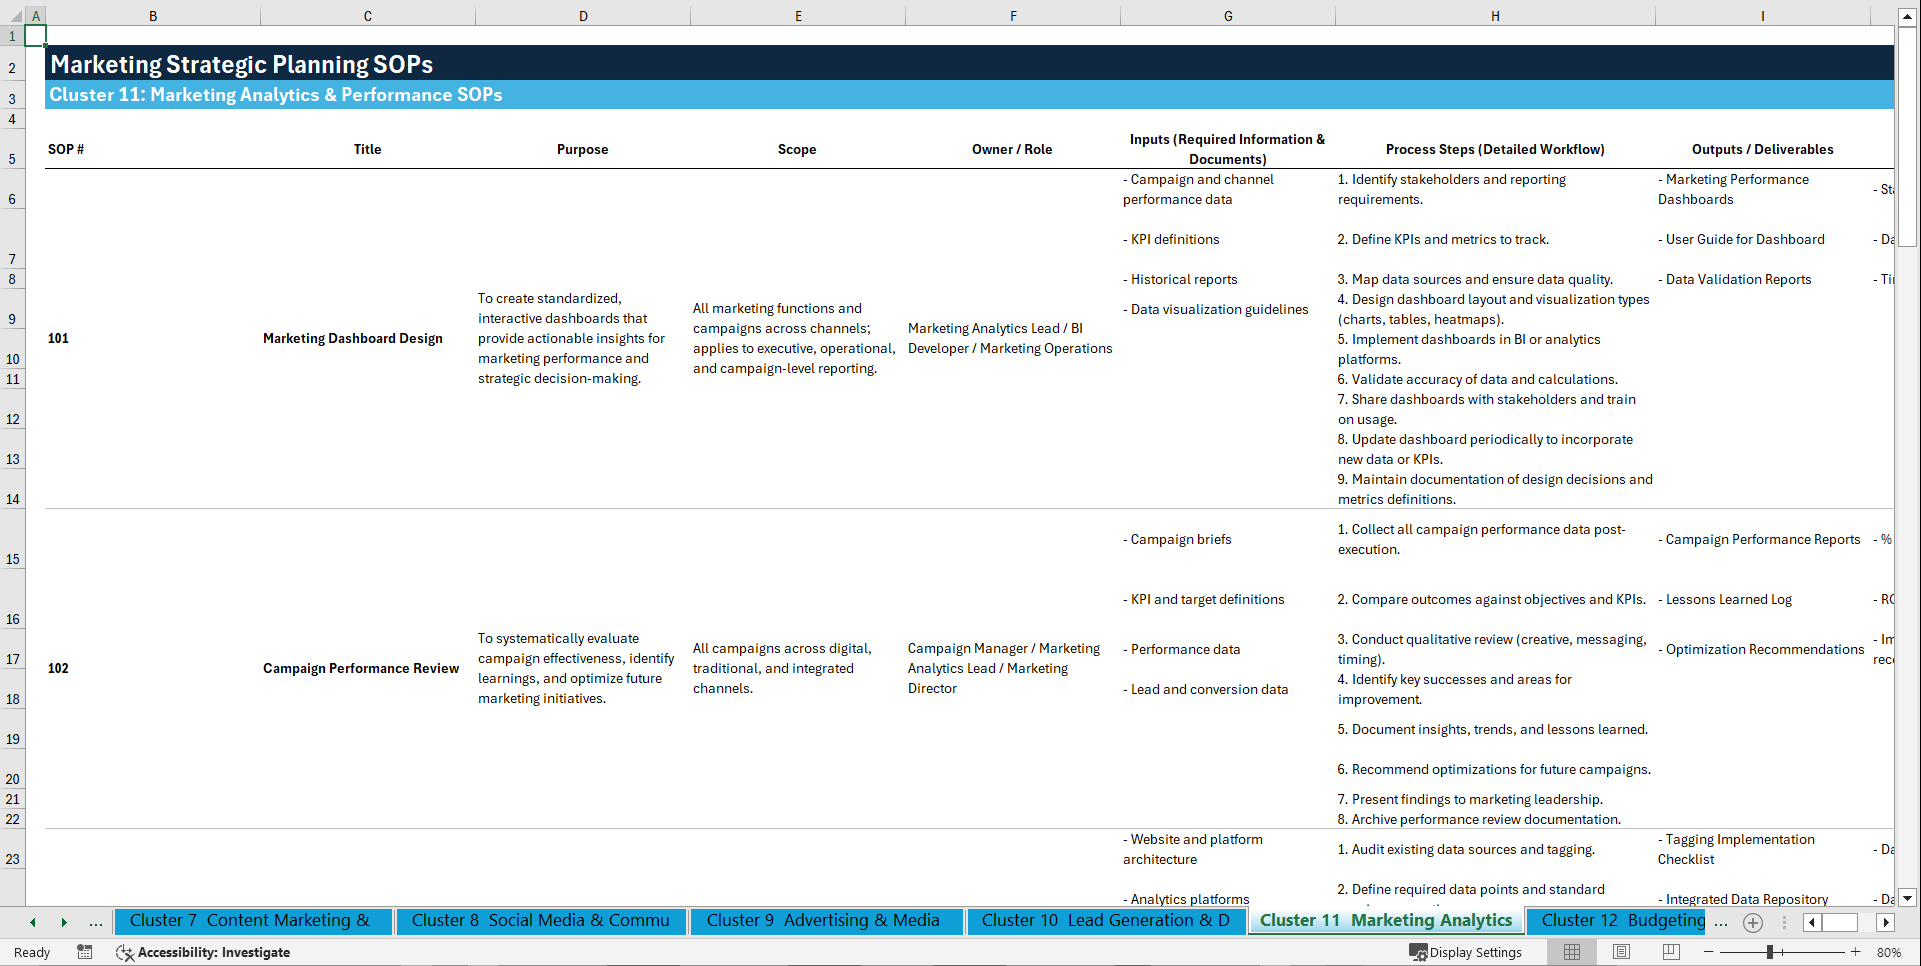Screen dimensions: 1921x966
Task: Select the Page Layout view icon
Action: pos(1621,952)
